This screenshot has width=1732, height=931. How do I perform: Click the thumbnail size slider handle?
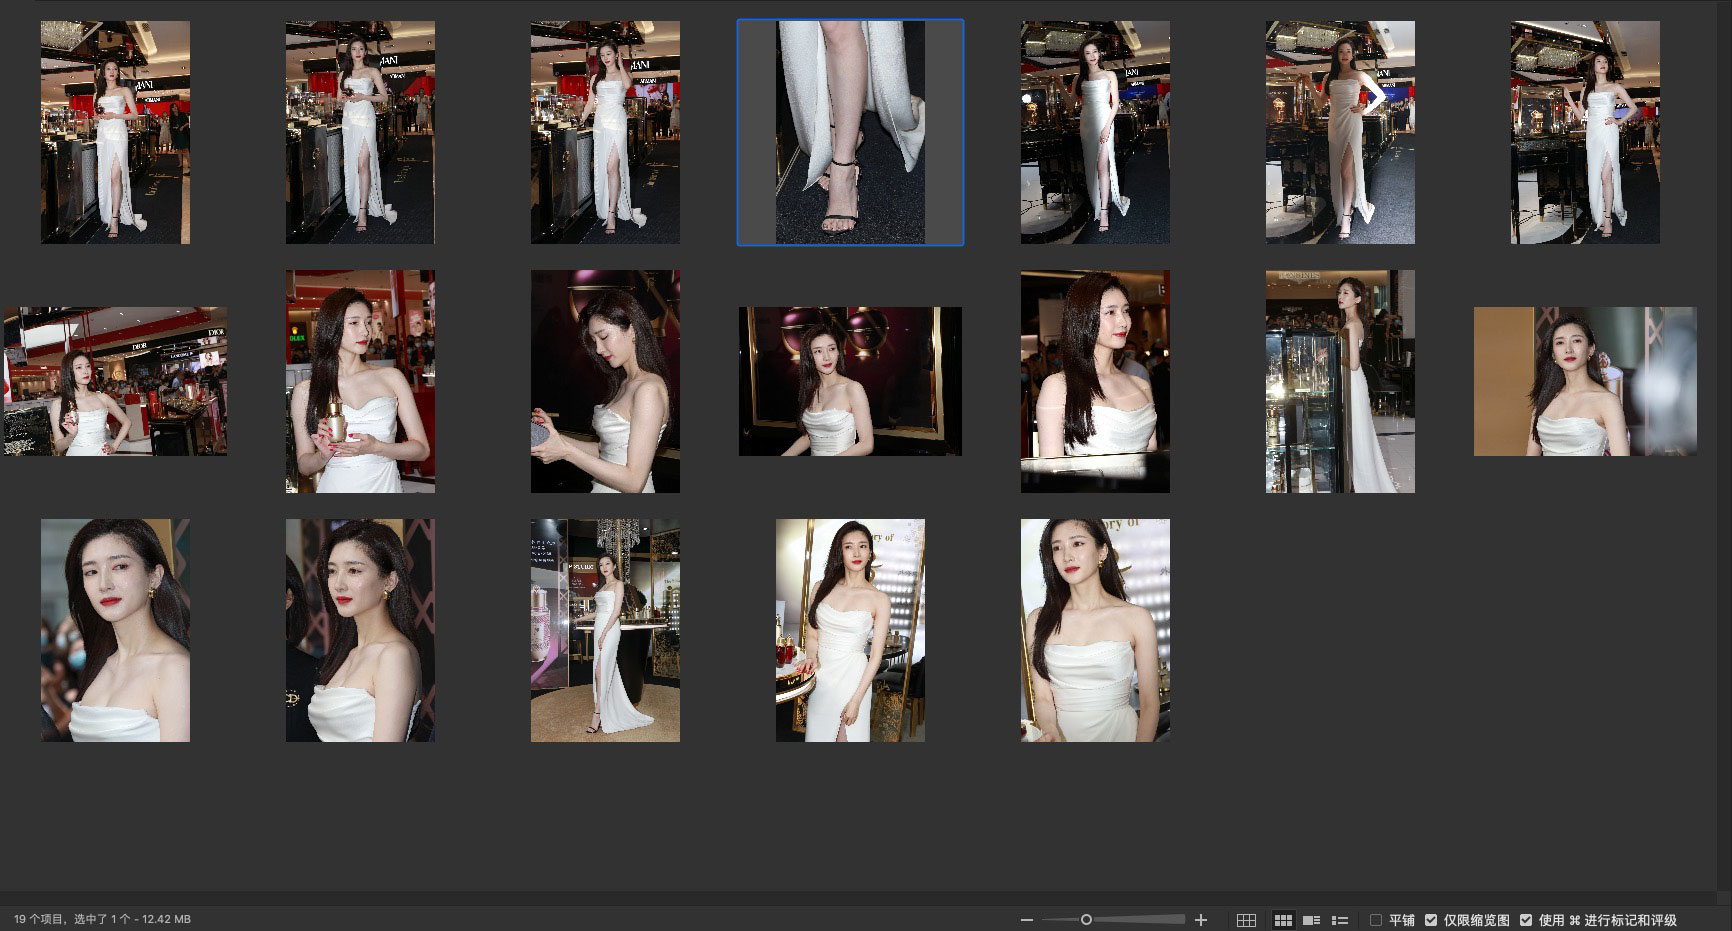1086,920
